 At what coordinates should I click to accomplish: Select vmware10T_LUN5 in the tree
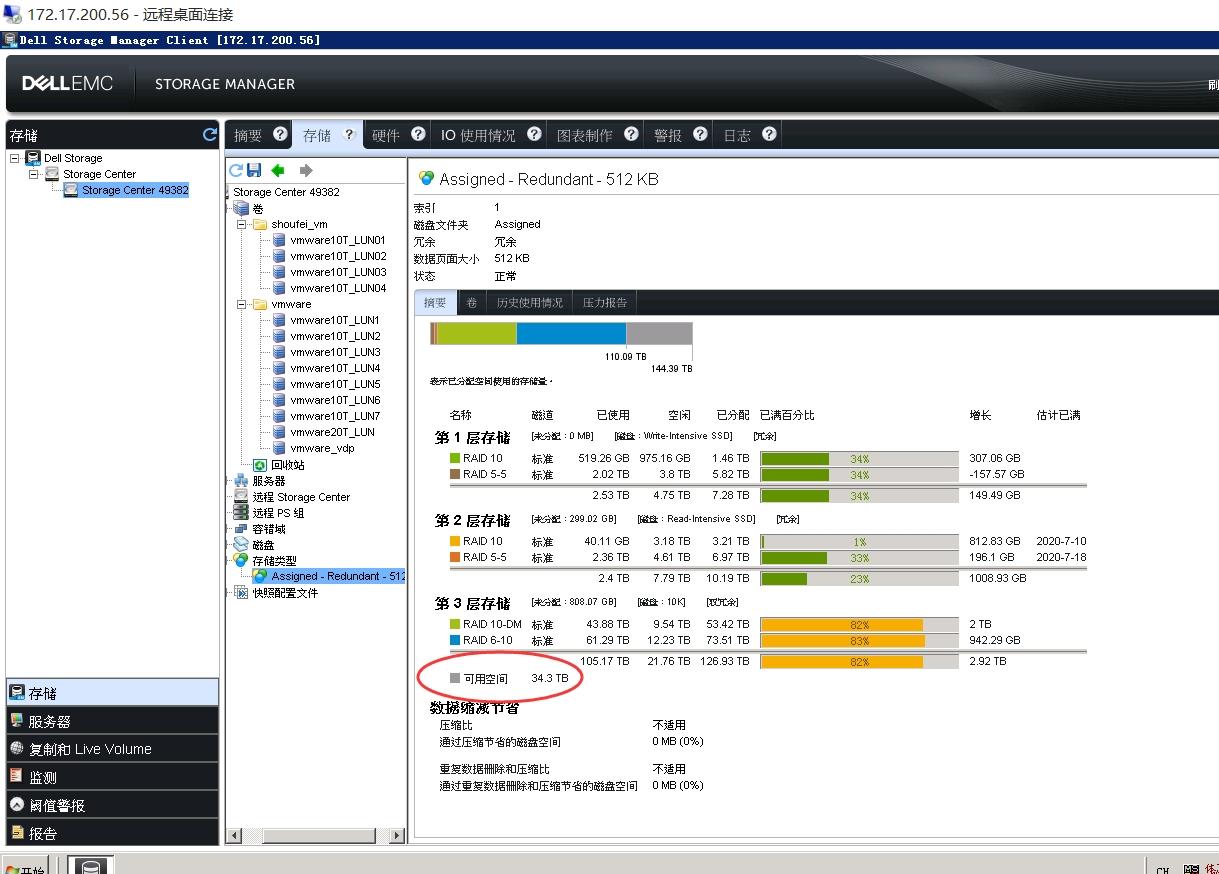(335, 384)
